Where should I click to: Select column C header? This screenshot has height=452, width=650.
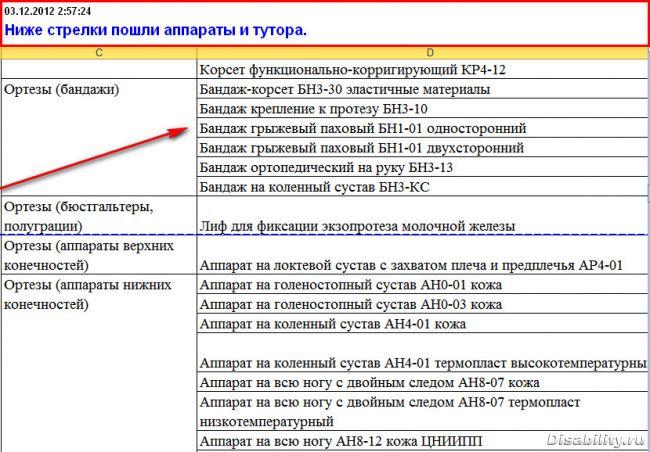pos(99,53)
